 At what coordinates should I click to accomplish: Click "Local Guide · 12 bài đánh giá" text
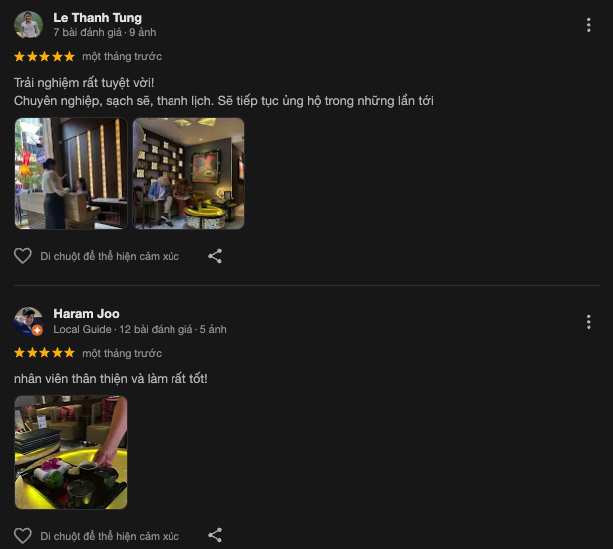coord(123,329)
